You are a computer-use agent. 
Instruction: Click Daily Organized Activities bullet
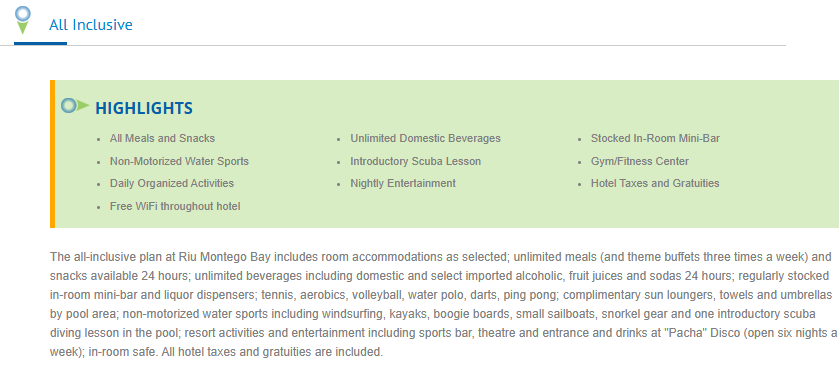coord(172,183)
